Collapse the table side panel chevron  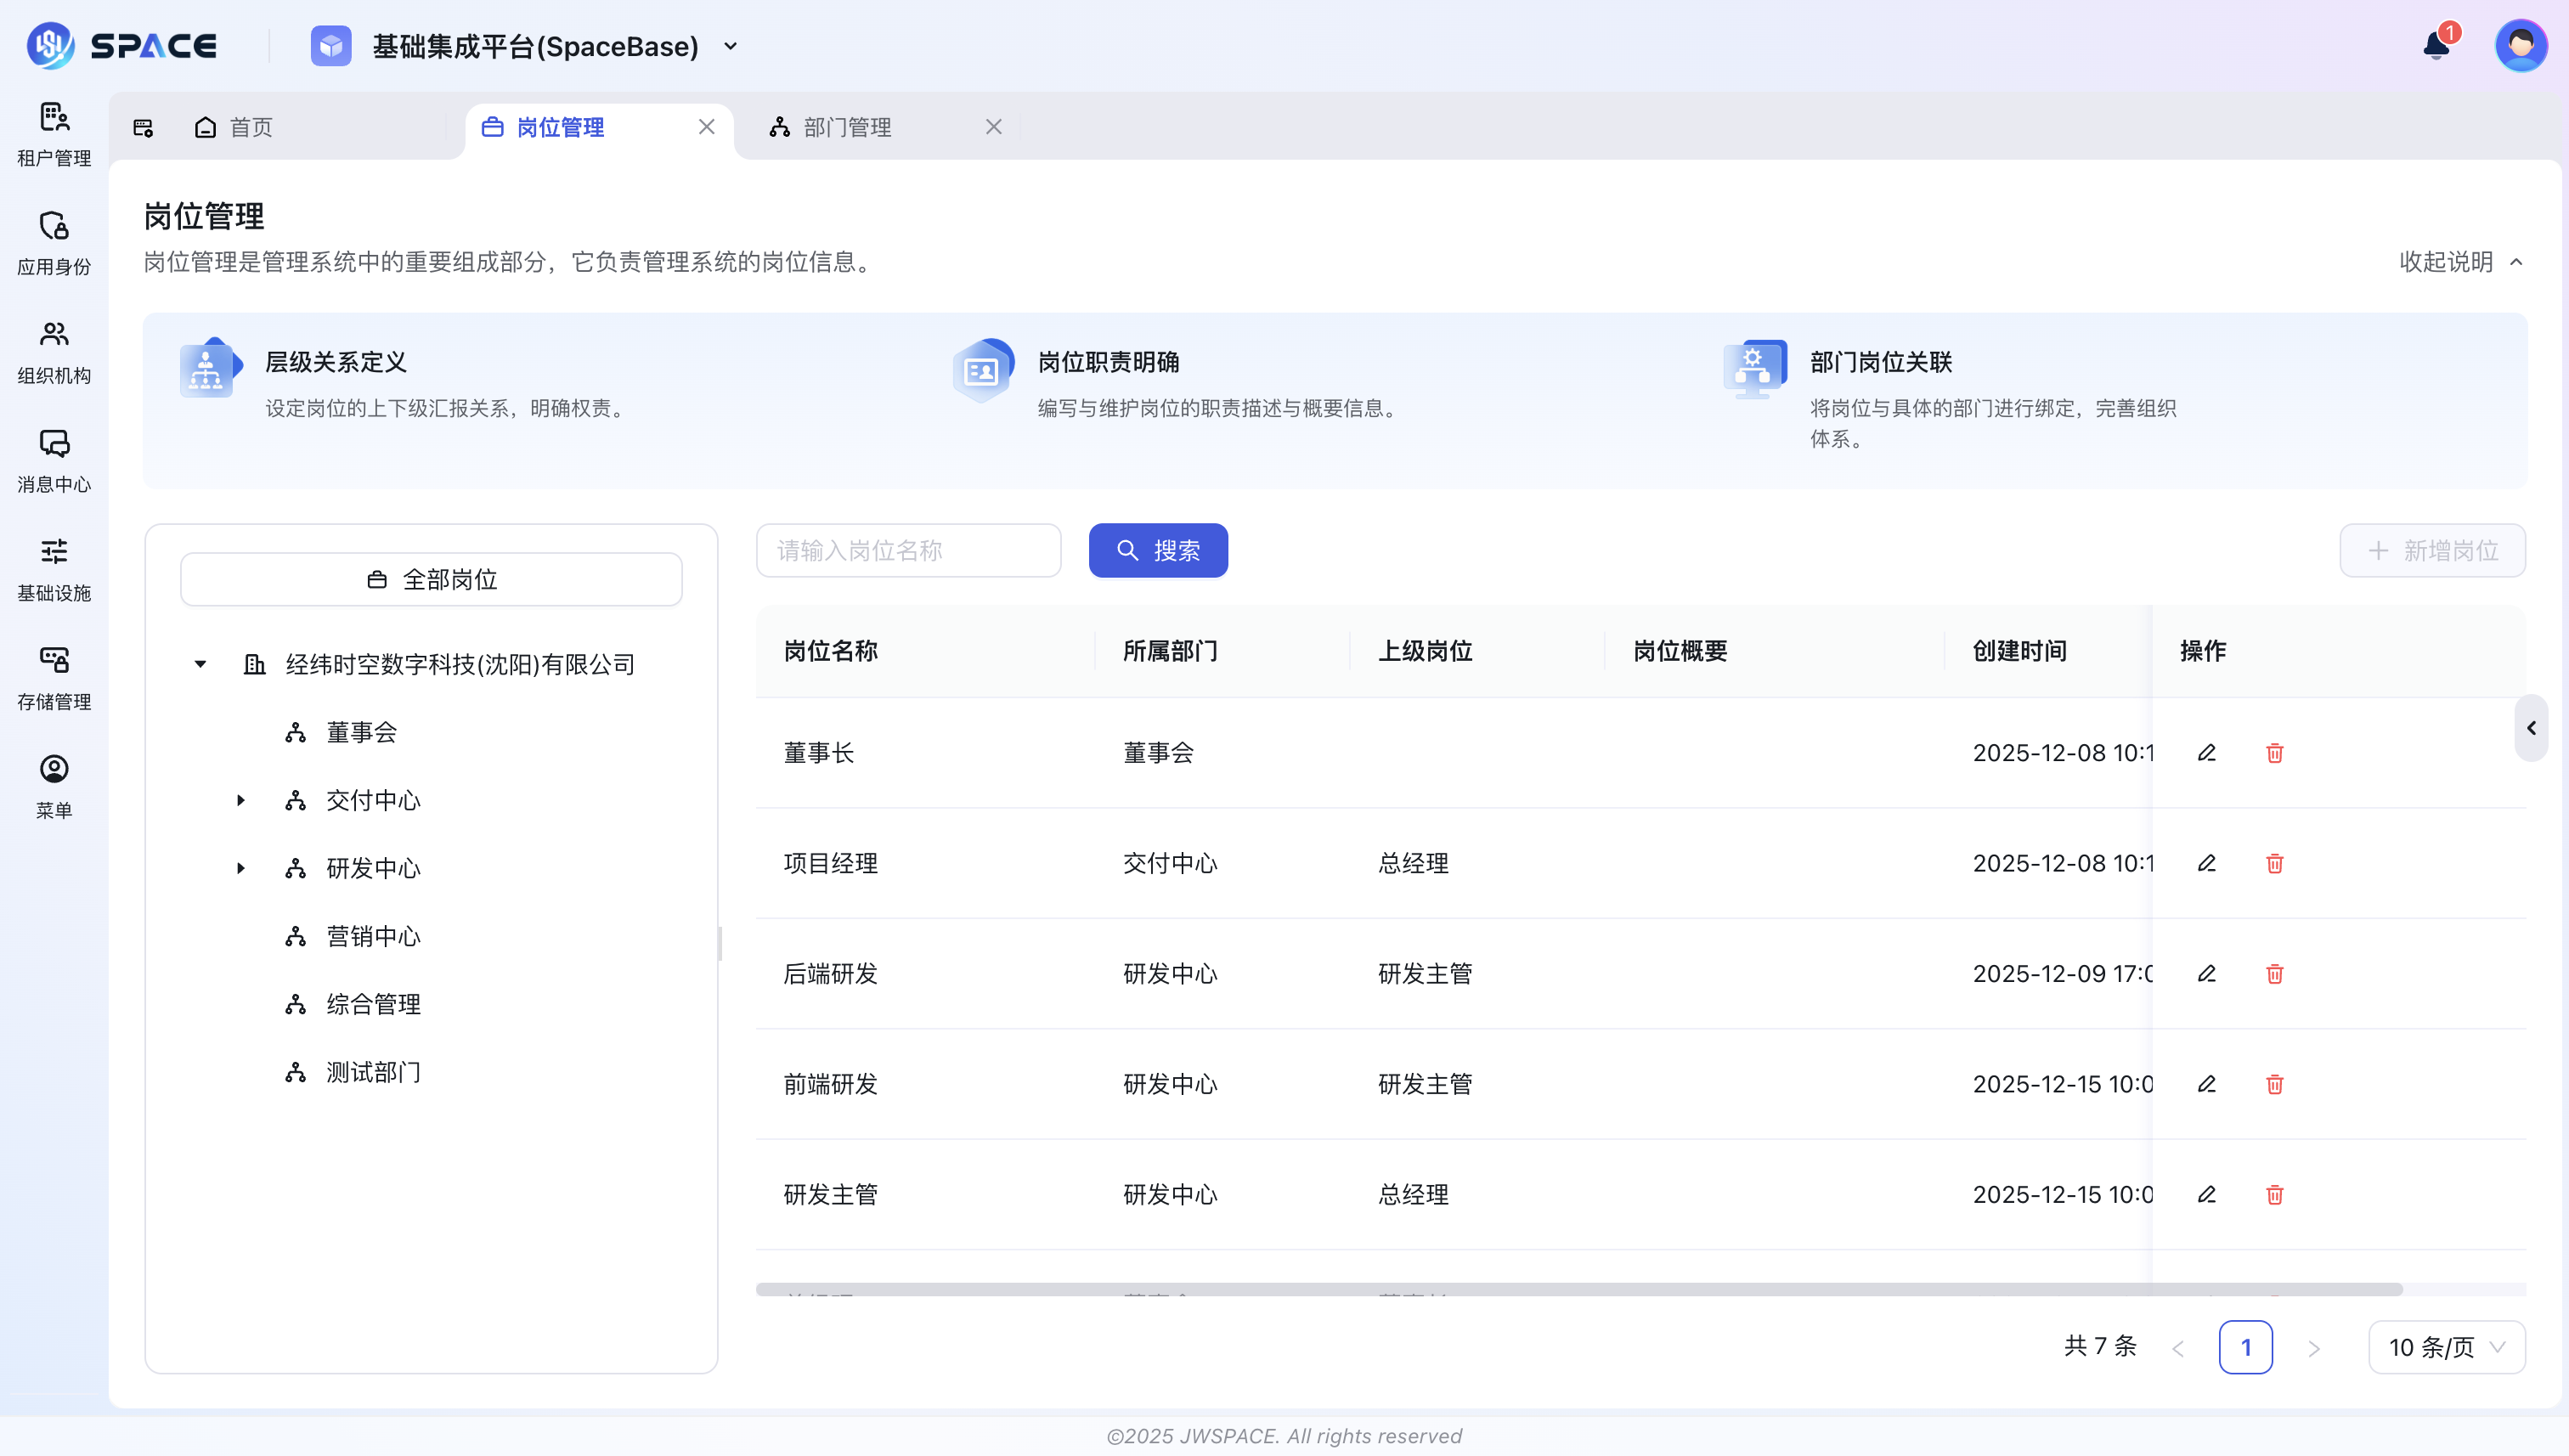pos(2533,728)
